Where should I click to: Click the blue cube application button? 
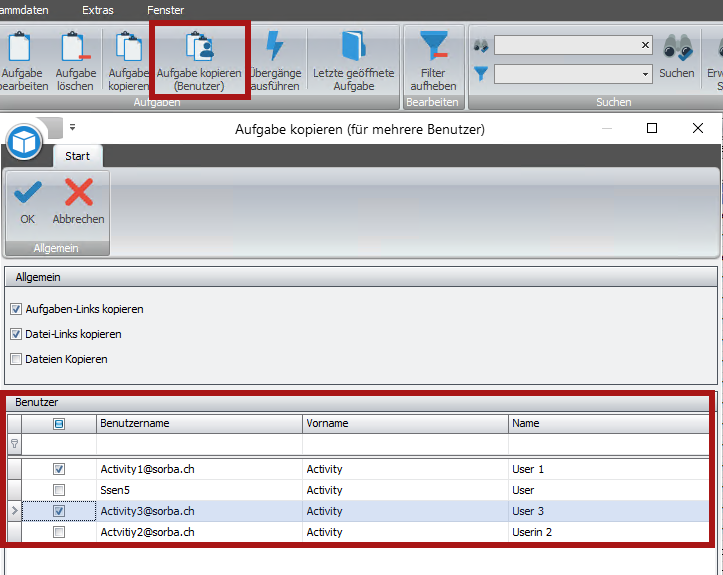(x=24, y=142)
